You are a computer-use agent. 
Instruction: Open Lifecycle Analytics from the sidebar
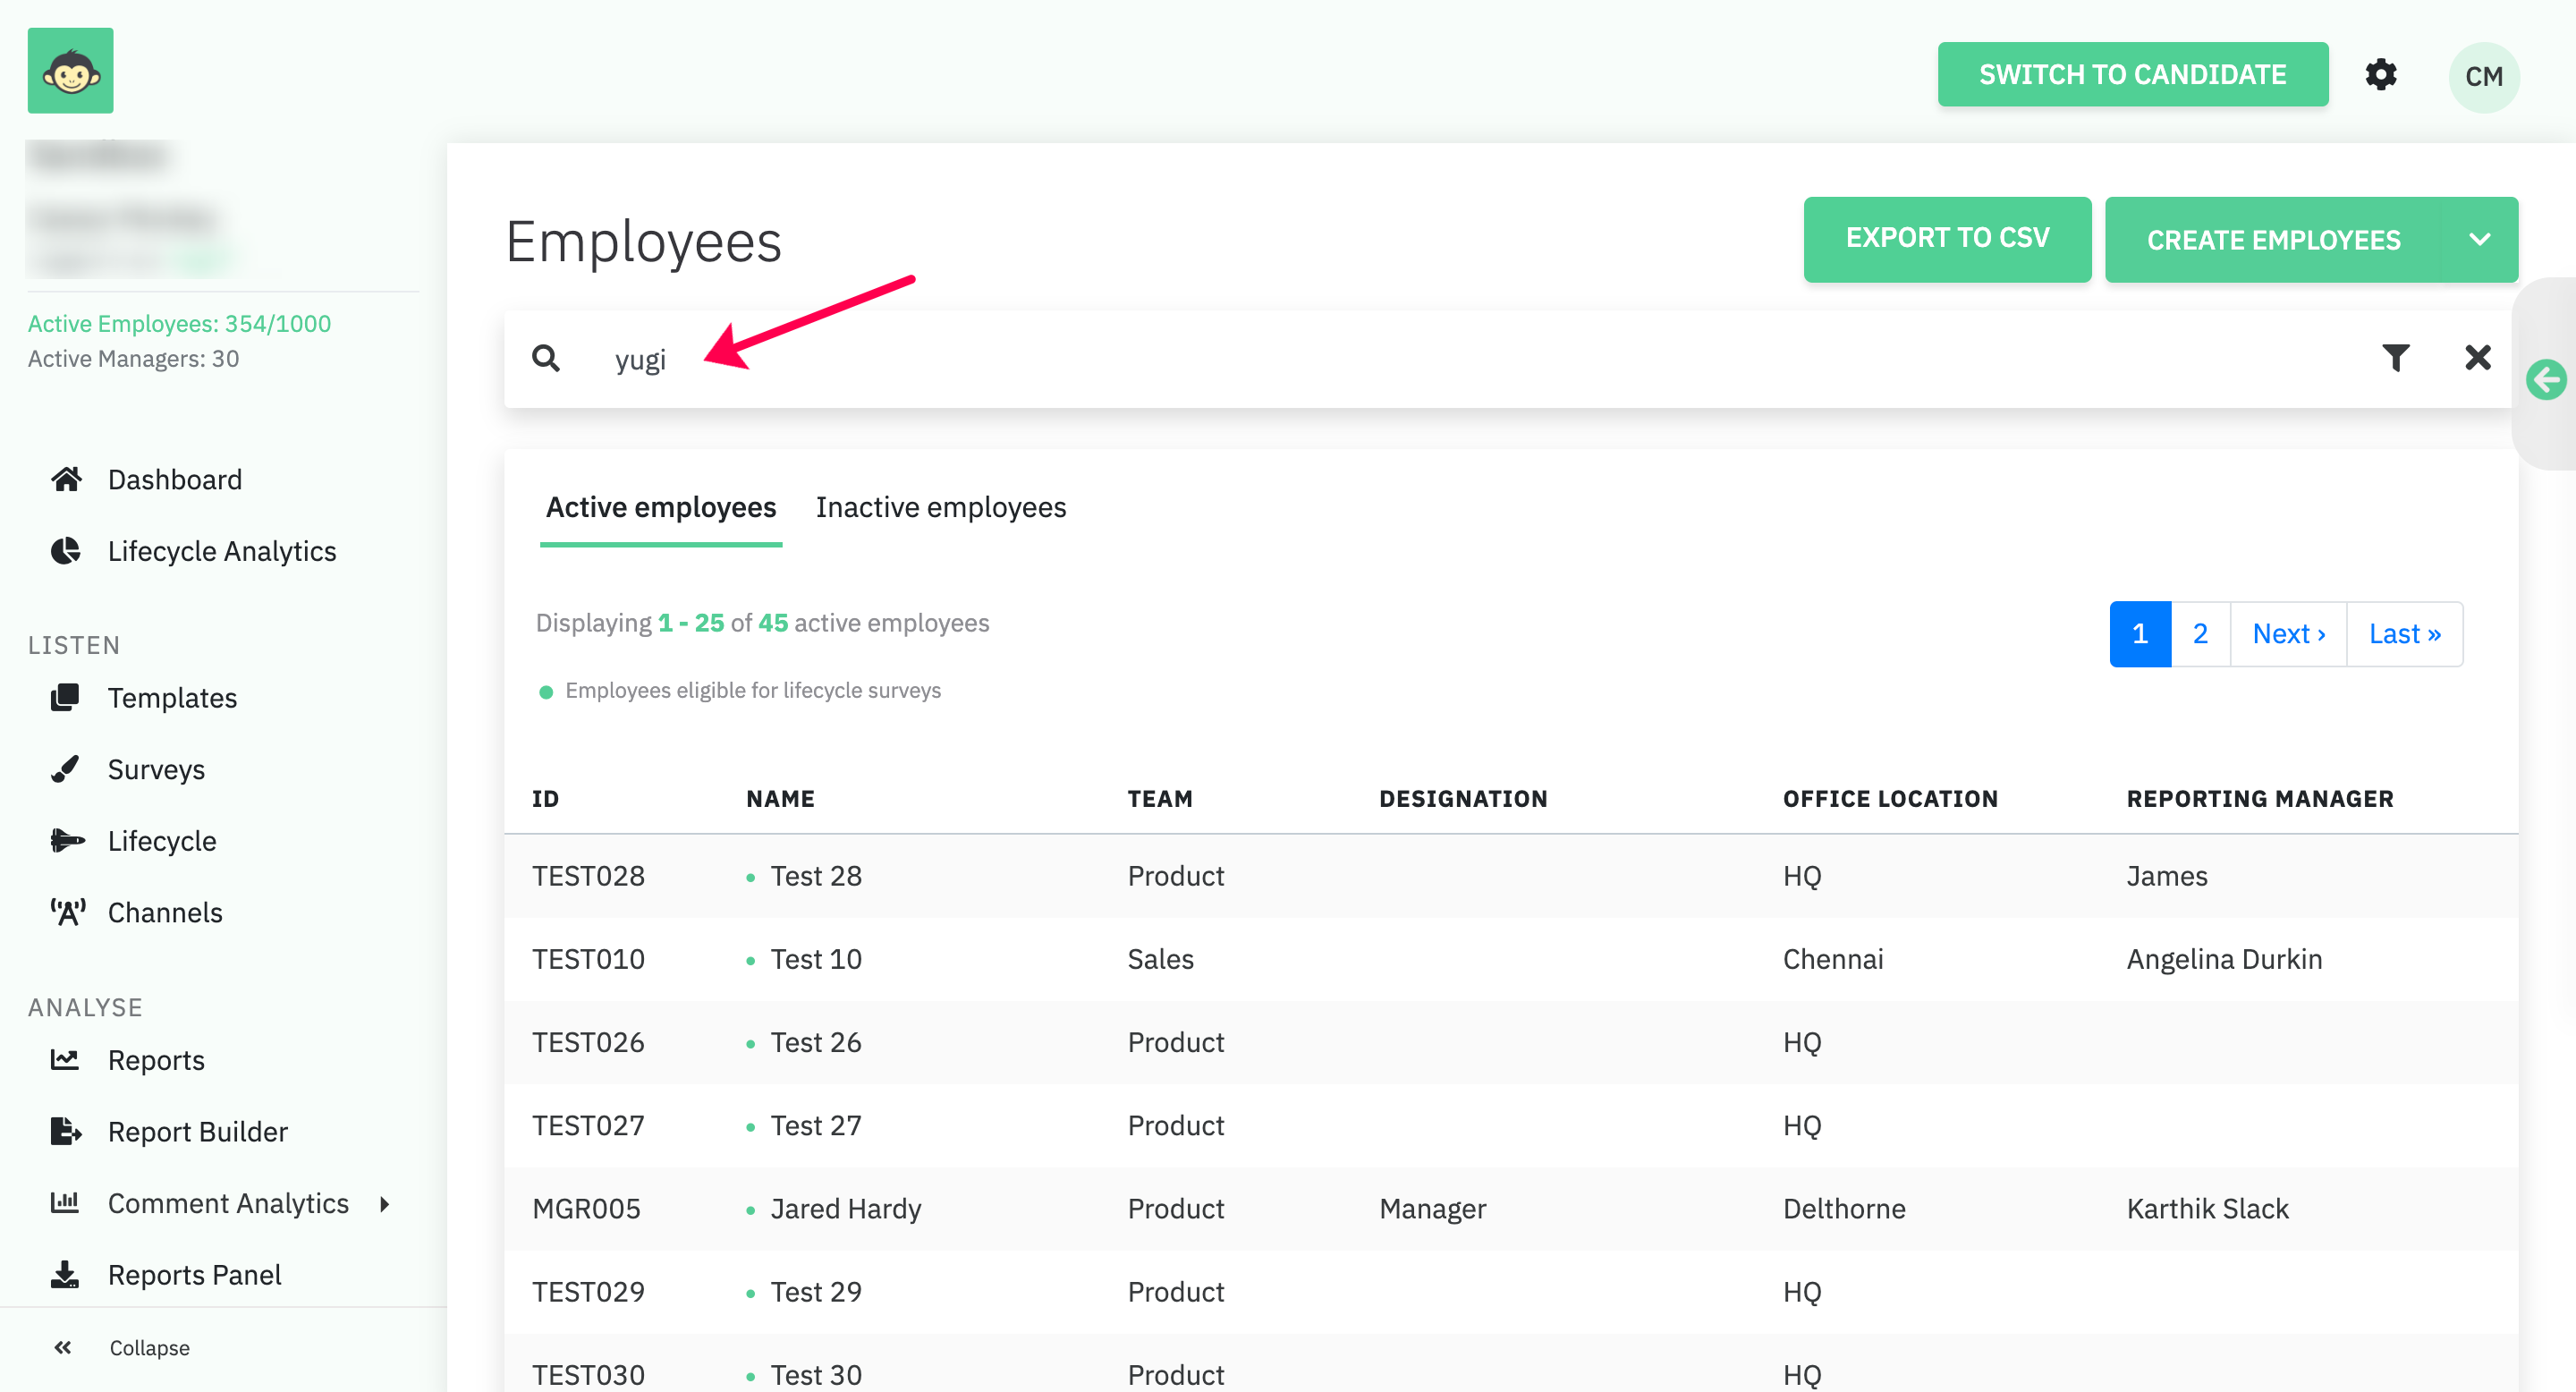[x=221, y=551]
